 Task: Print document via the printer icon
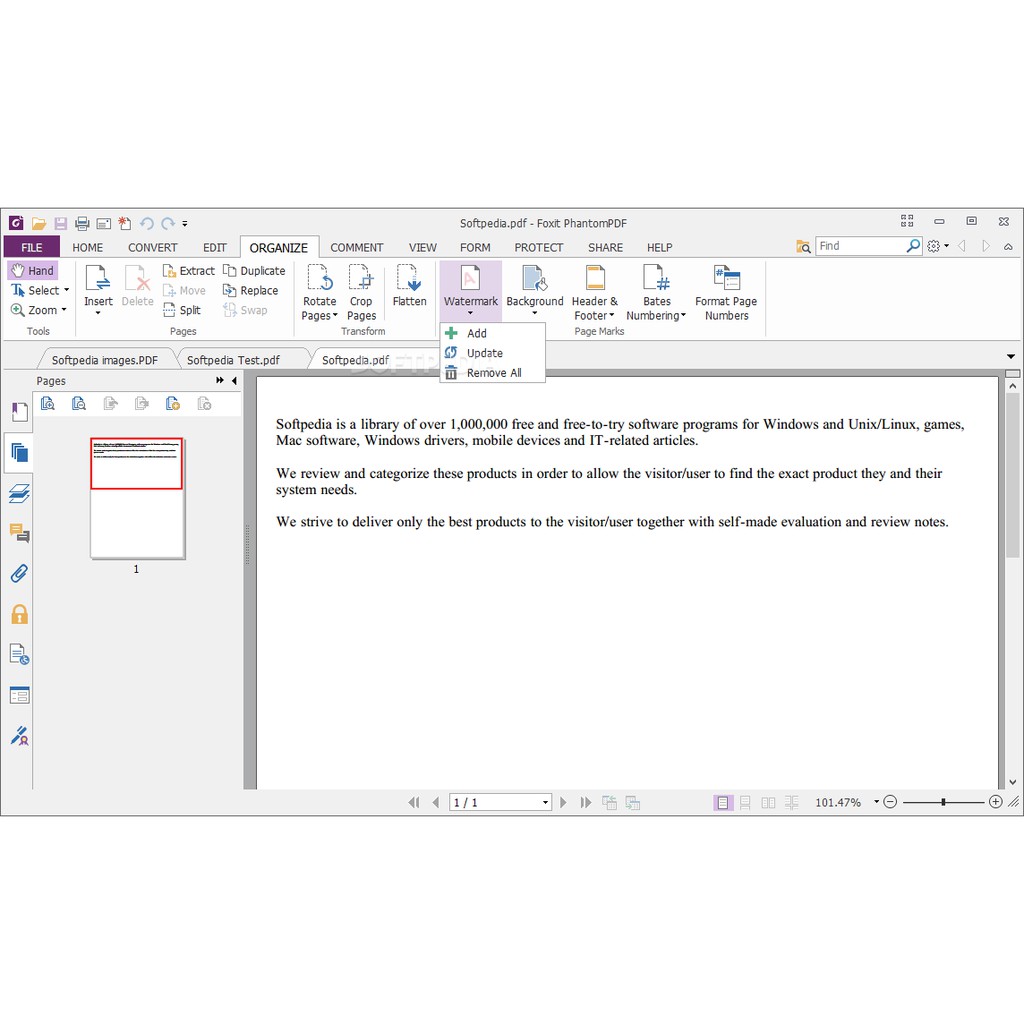[82, 224]
